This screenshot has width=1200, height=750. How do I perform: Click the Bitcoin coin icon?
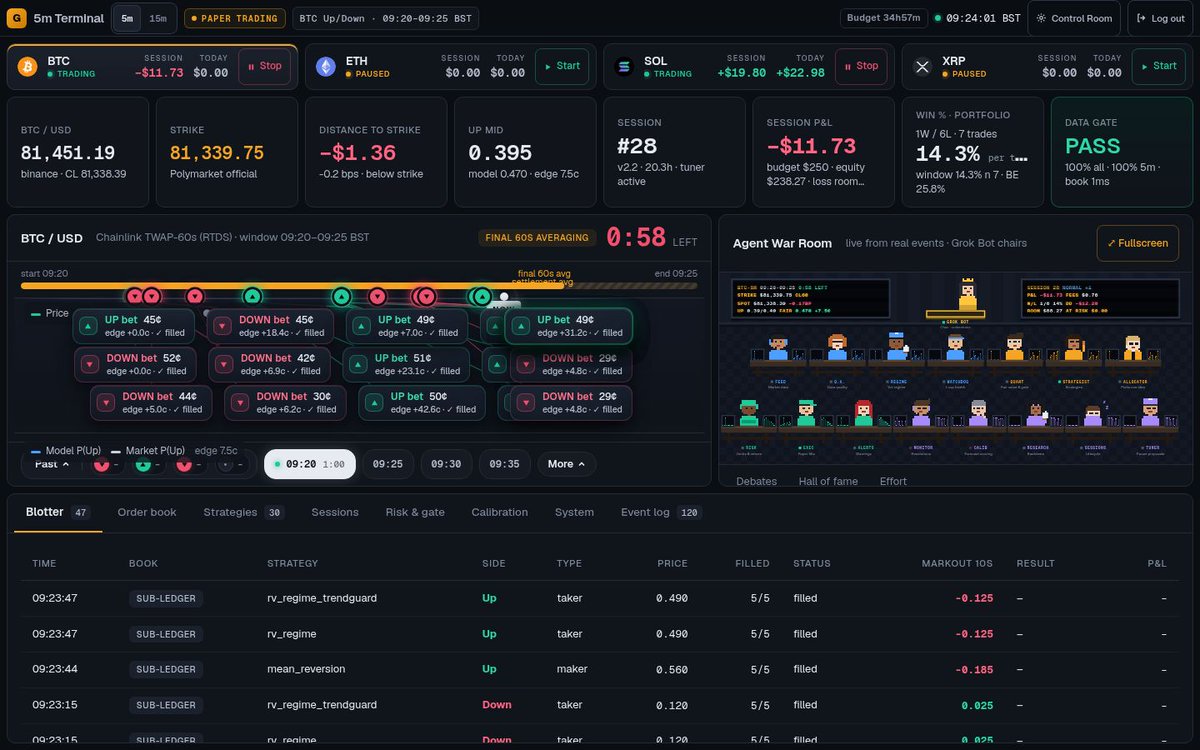(28, 66)
